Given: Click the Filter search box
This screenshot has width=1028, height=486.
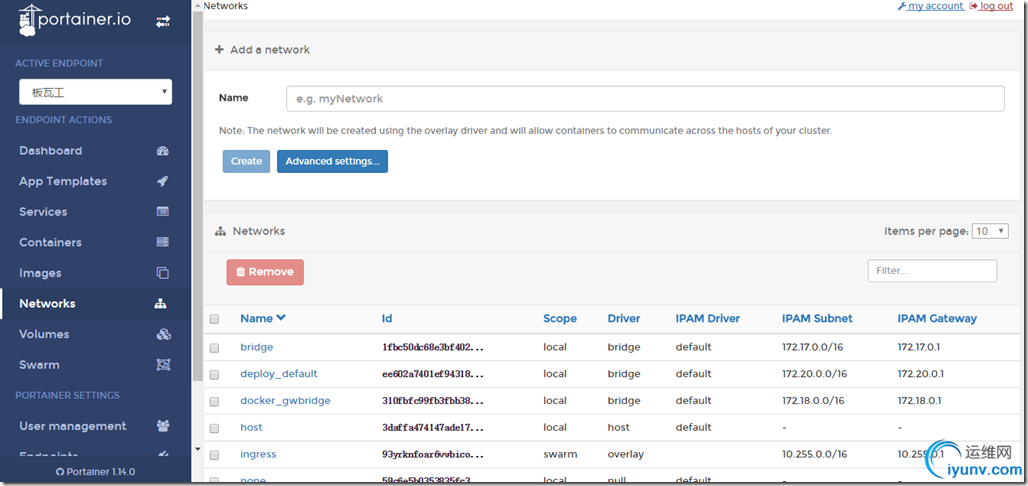Looking at the screenshot, I should click(x=932, y=271).
